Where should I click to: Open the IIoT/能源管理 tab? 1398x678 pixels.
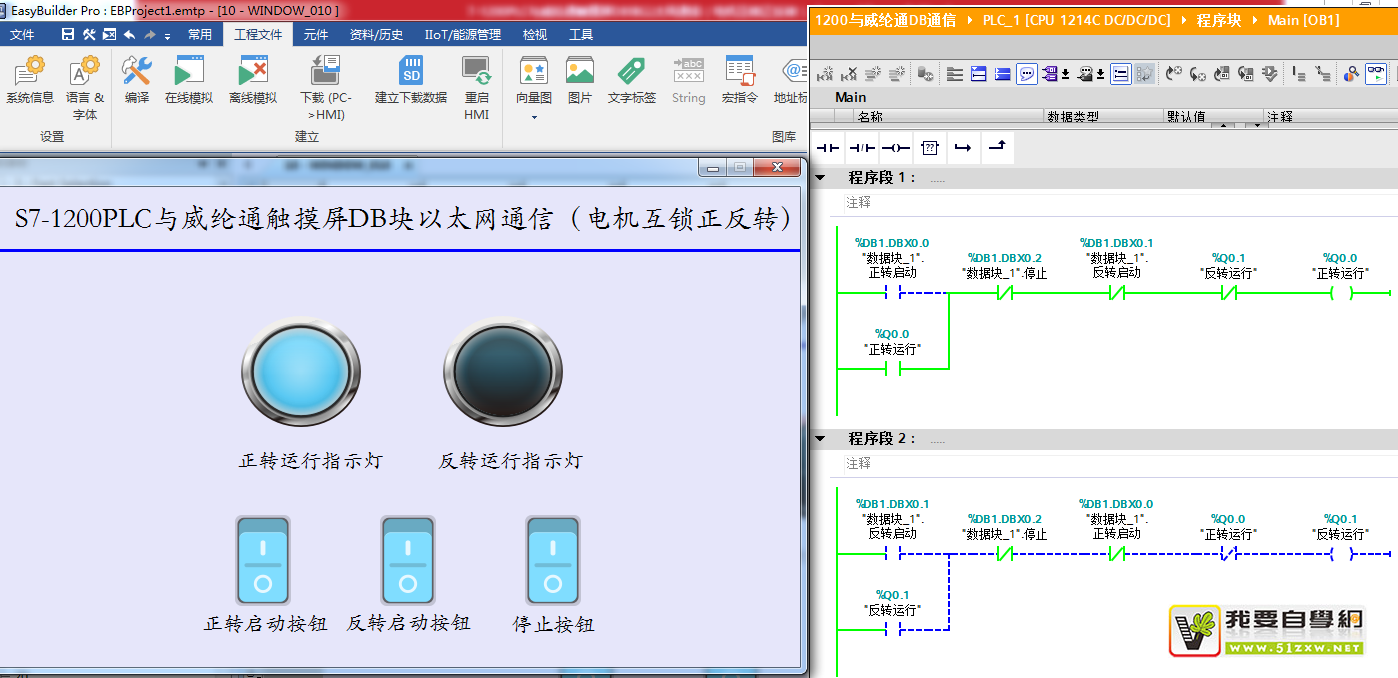point(463,35)
